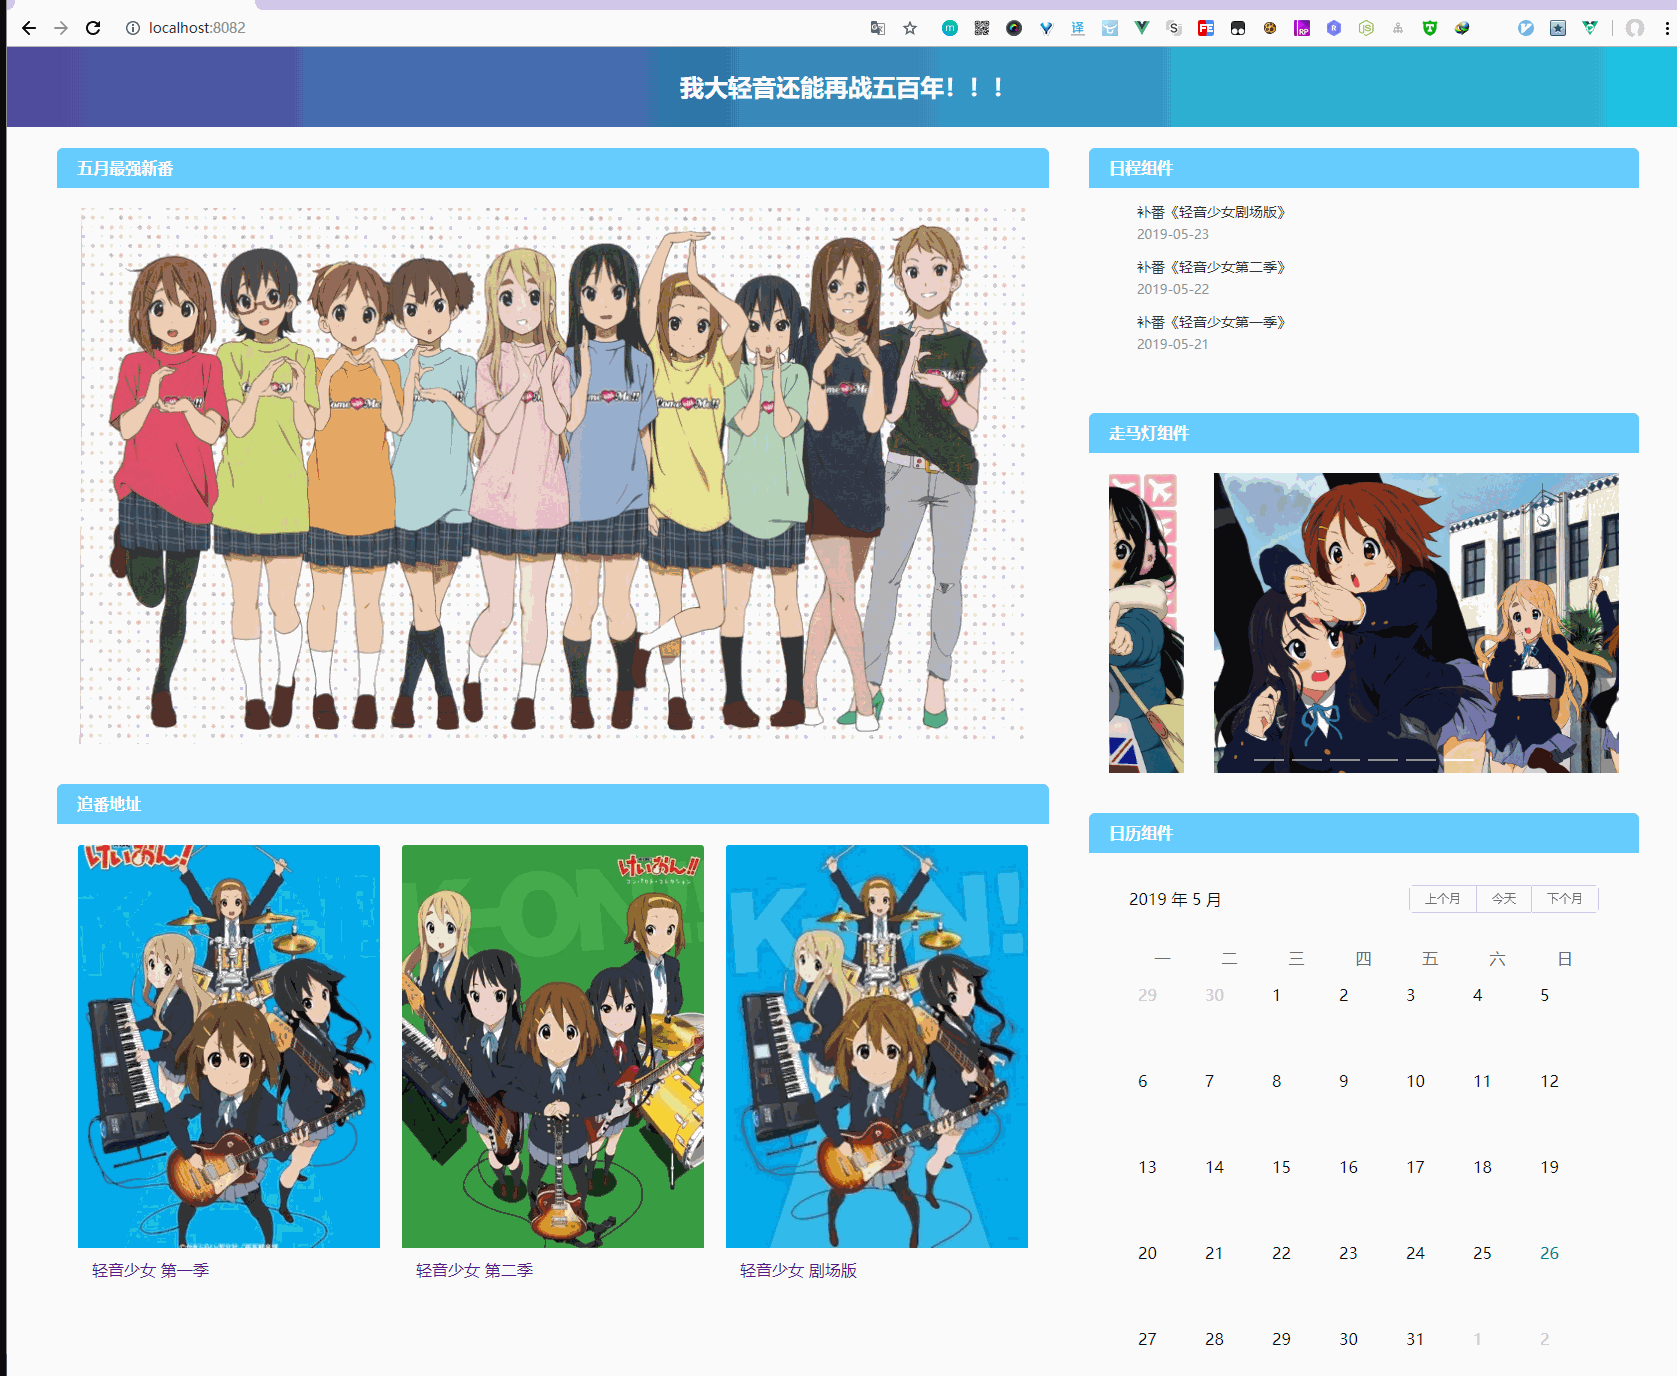The height and width of the screenshot is (1376, 1677).
Task: Click the grey sitemap tree extension icon
Action: [x=1398, y=28]
